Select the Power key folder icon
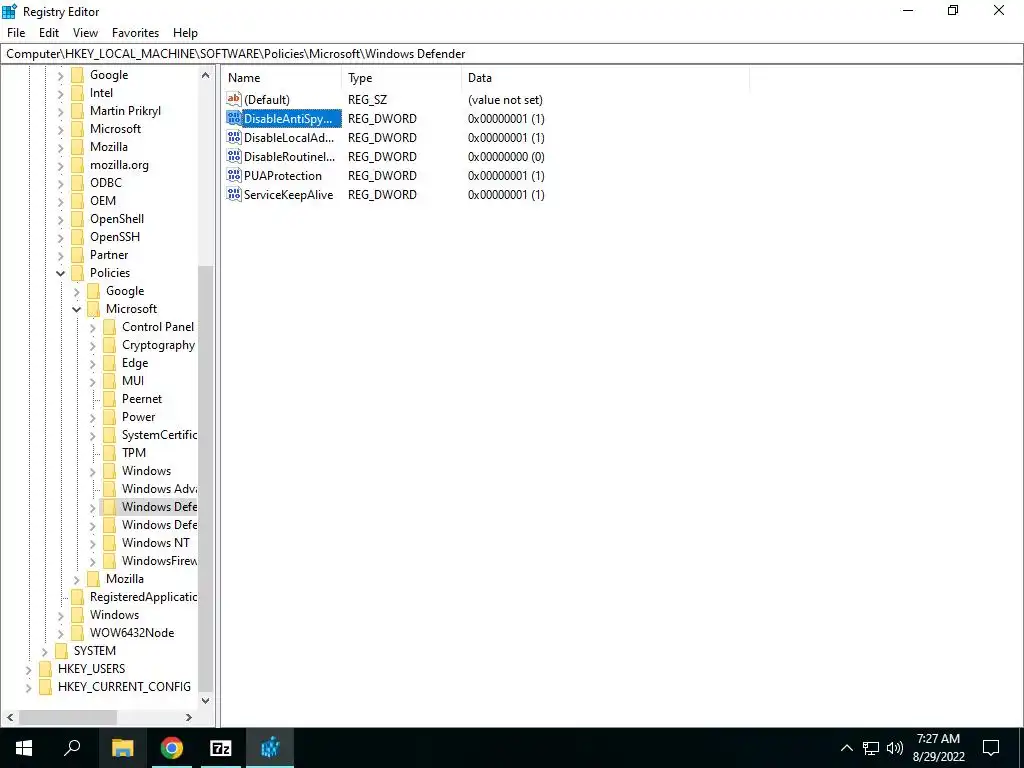 110,417
